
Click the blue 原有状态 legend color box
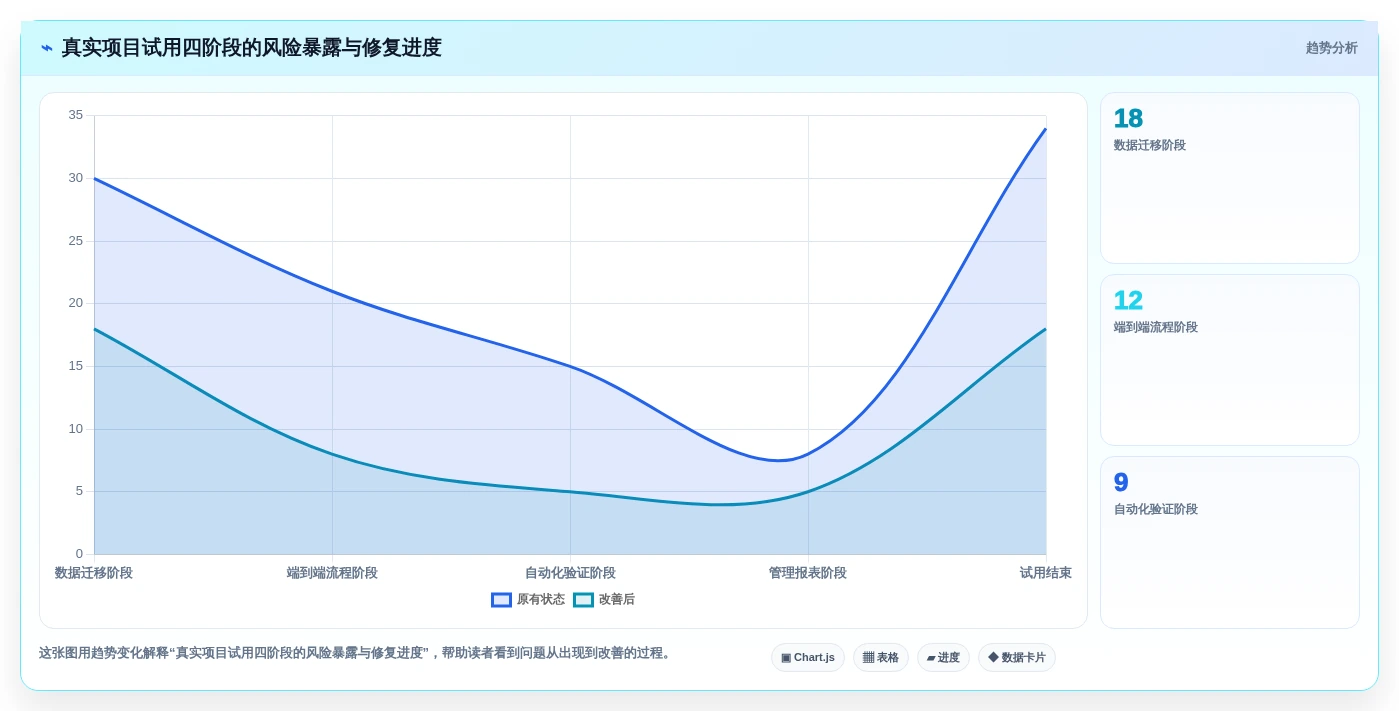(x=501, y=600)
